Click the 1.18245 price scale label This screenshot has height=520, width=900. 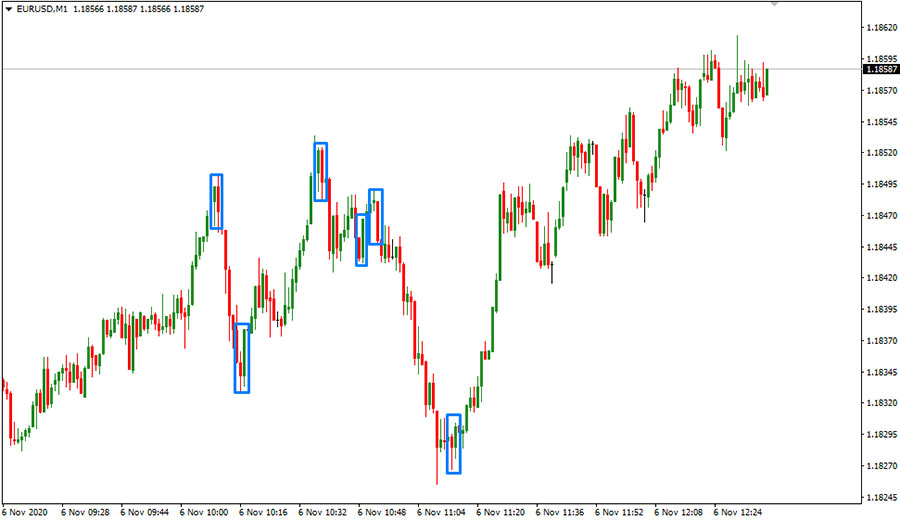(x=881, y=497)
